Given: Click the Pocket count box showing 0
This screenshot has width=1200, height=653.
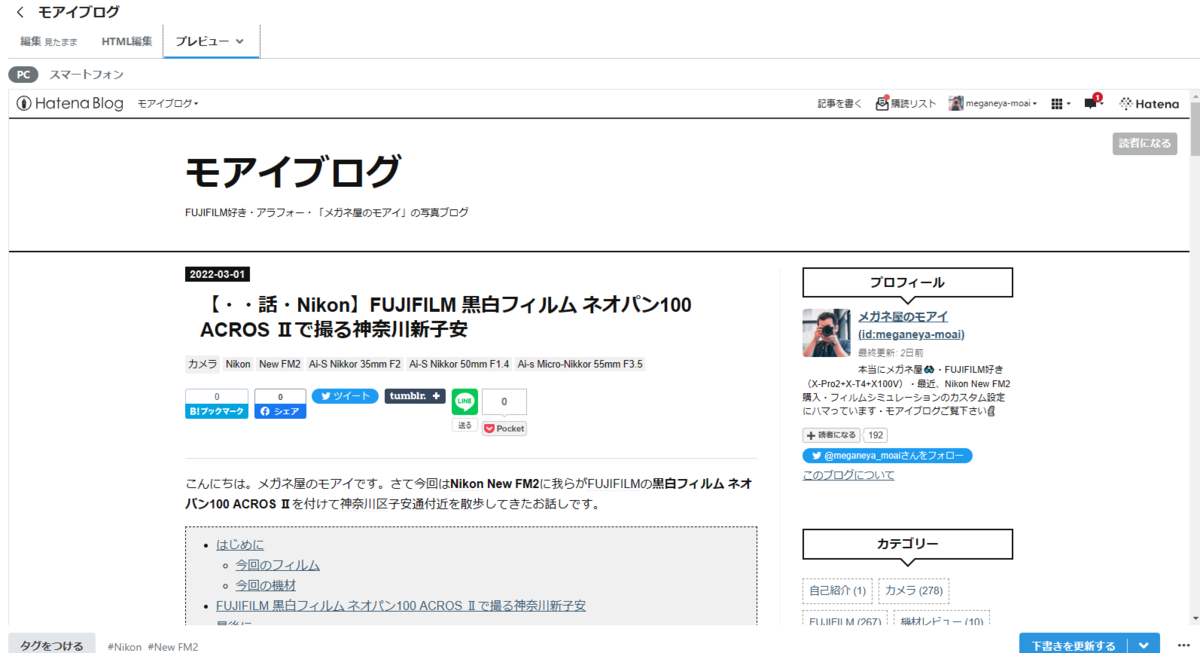Looking at the screenshot, I should pos(504,402).
